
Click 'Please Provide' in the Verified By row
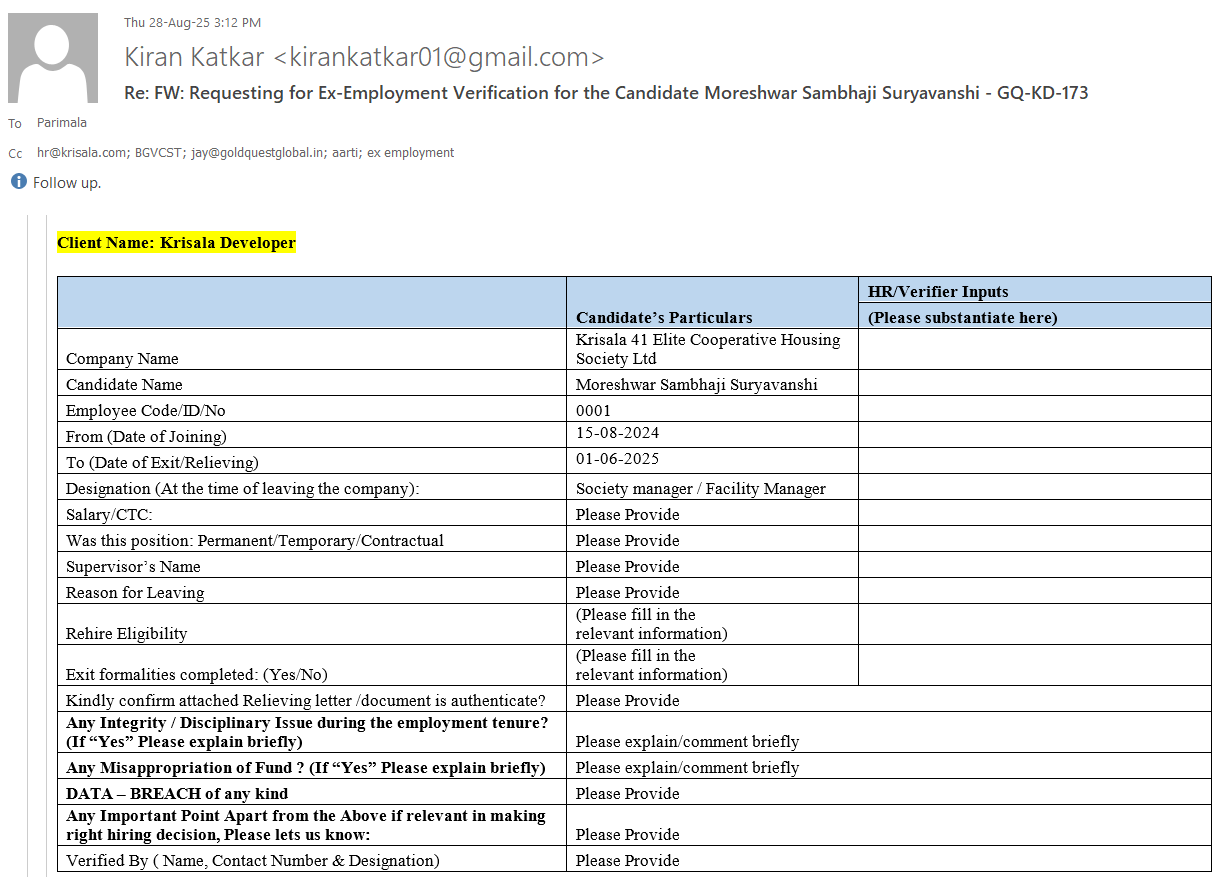coord(627,860)
